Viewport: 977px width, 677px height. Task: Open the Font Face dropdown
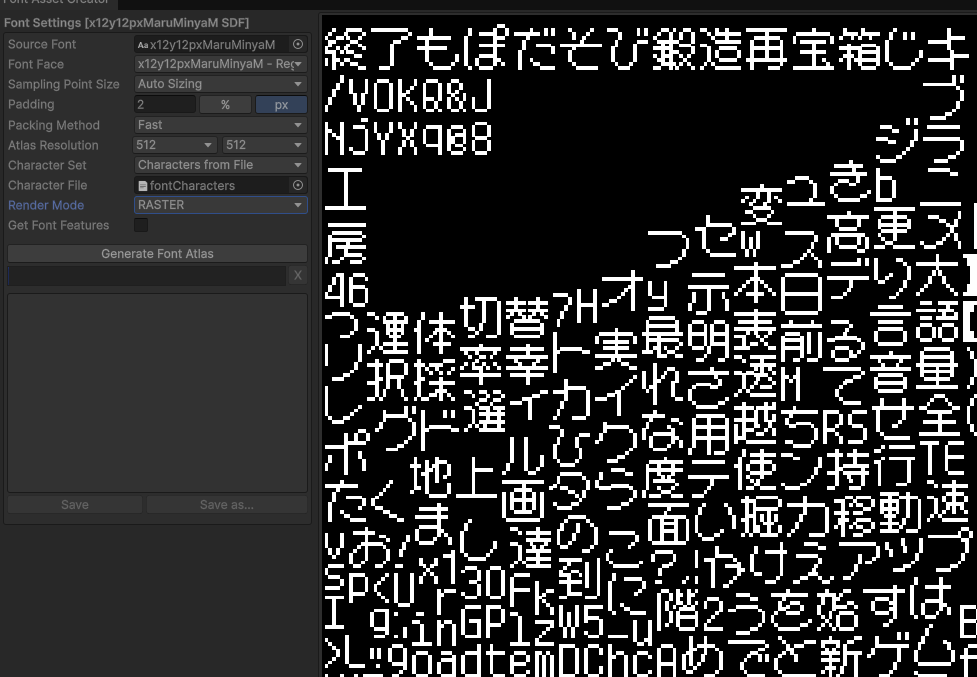(x=221, y=64)
